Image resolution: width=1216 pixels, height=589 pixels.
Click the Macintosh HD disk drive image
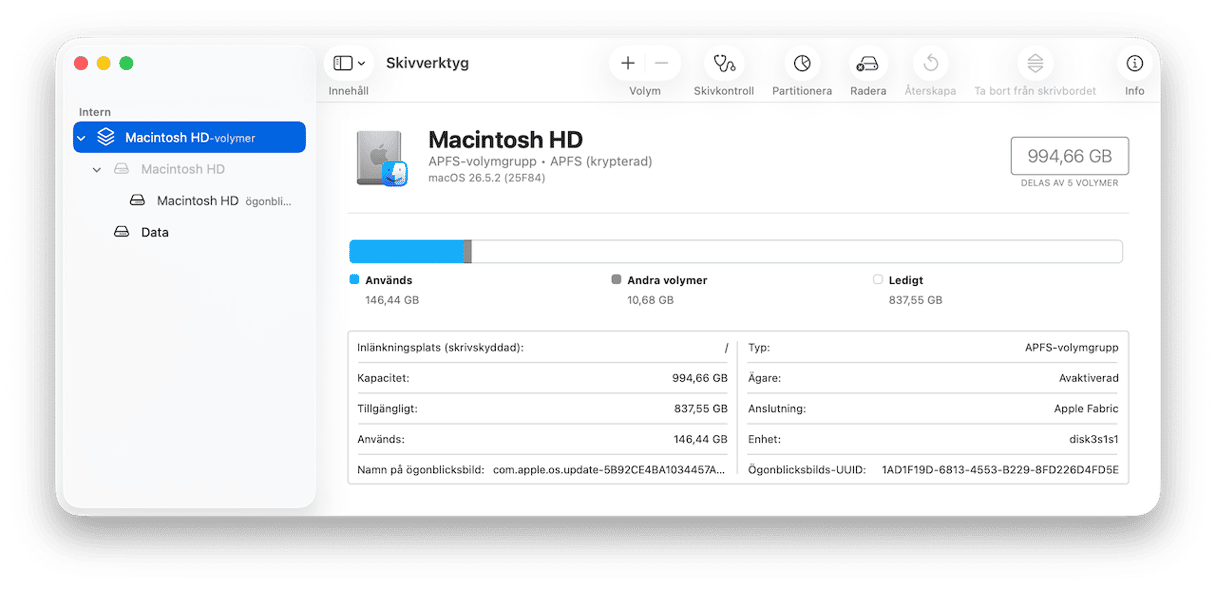381,158
